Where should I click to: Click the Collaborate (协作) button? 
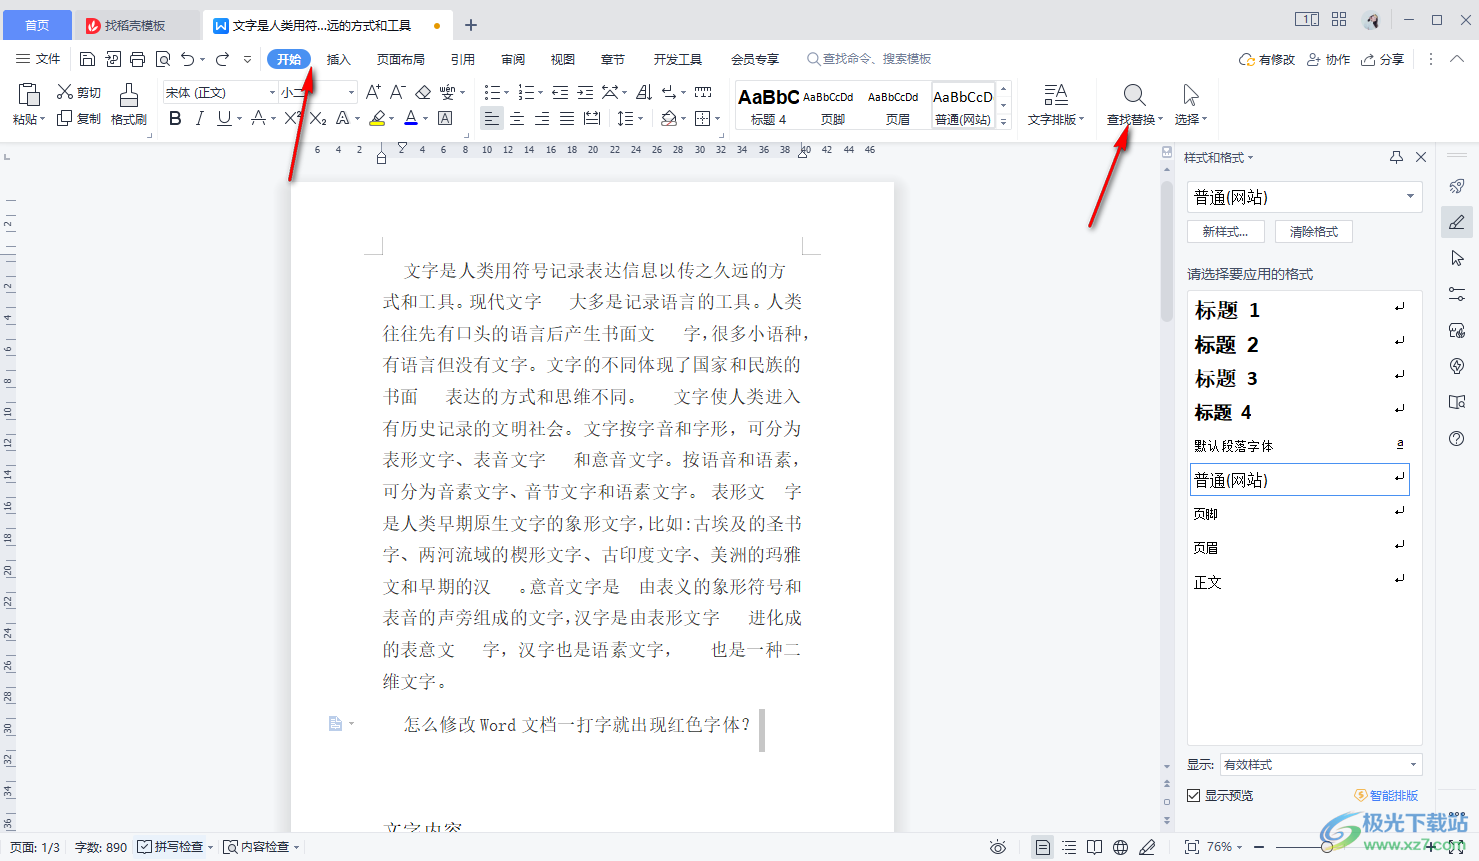(1329, 59)
